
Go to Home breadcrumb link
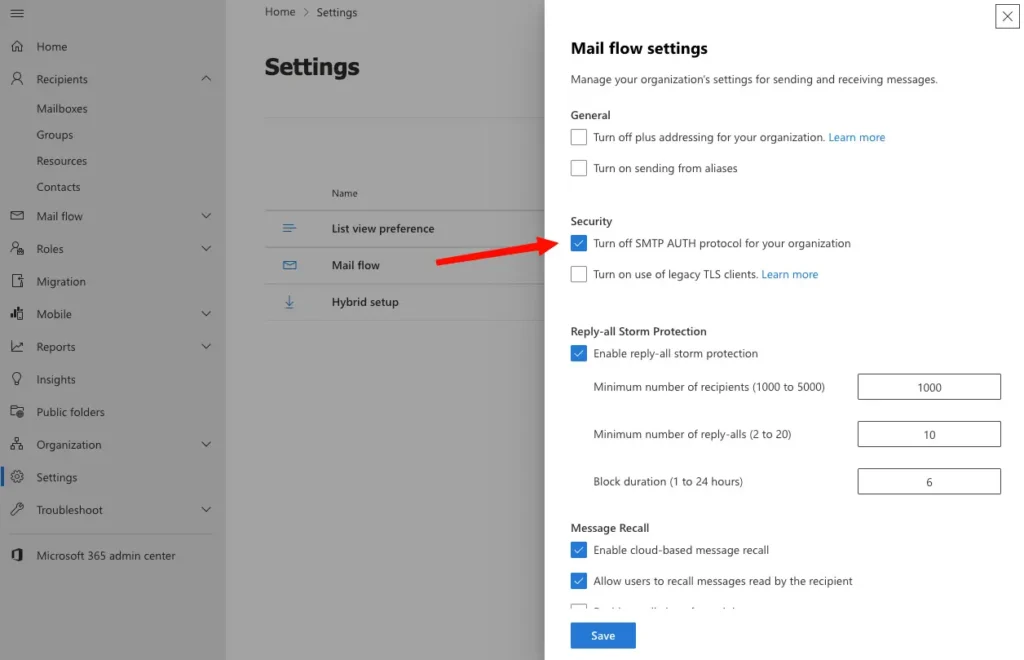280,12
